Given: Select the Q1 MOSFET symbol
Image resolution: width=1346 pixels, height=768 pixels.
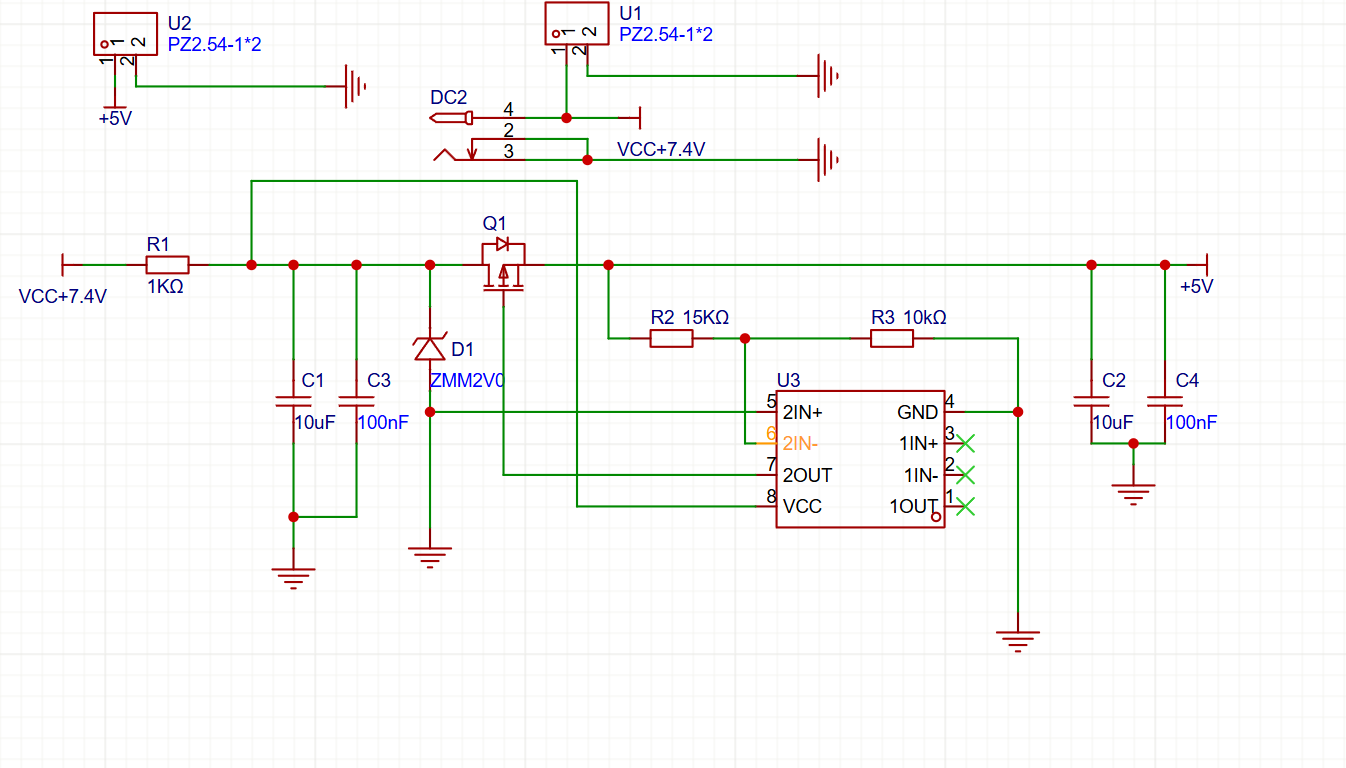Looking at the screenshot, I should (x=503, y=265).
